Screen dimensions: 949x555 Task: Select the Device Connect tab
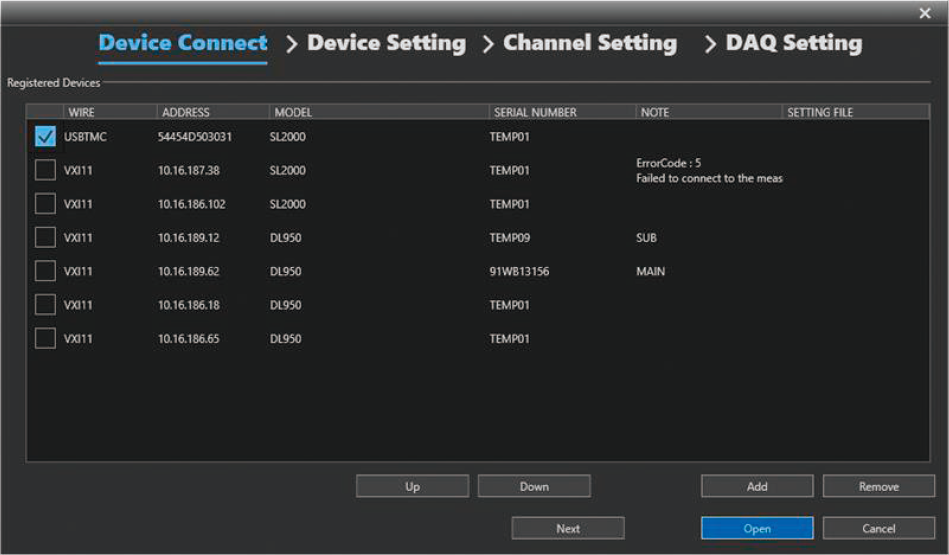pyautogui.click(x=183, y=43)
